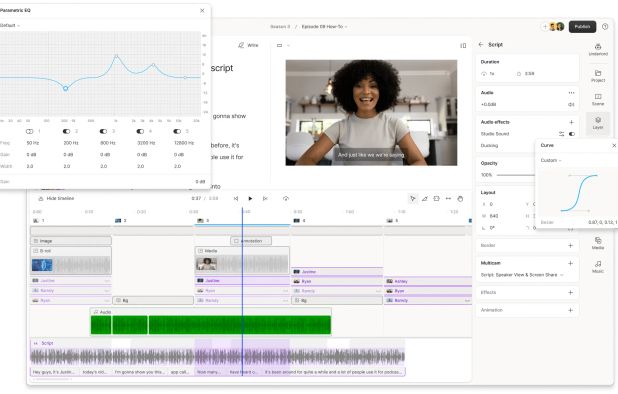Select scene 4 marker in timeline

coord(300,221)
